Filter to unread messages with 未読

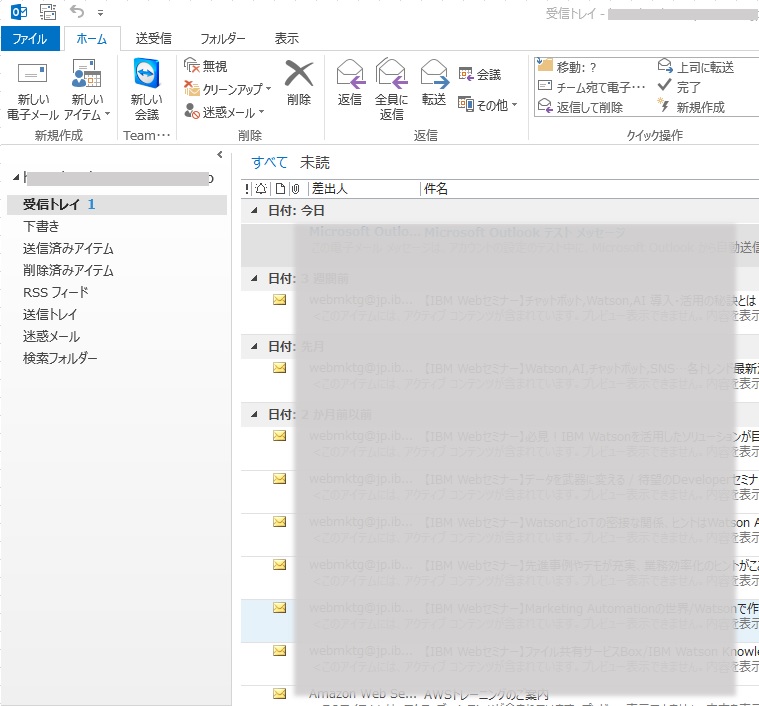pos(315,162)
